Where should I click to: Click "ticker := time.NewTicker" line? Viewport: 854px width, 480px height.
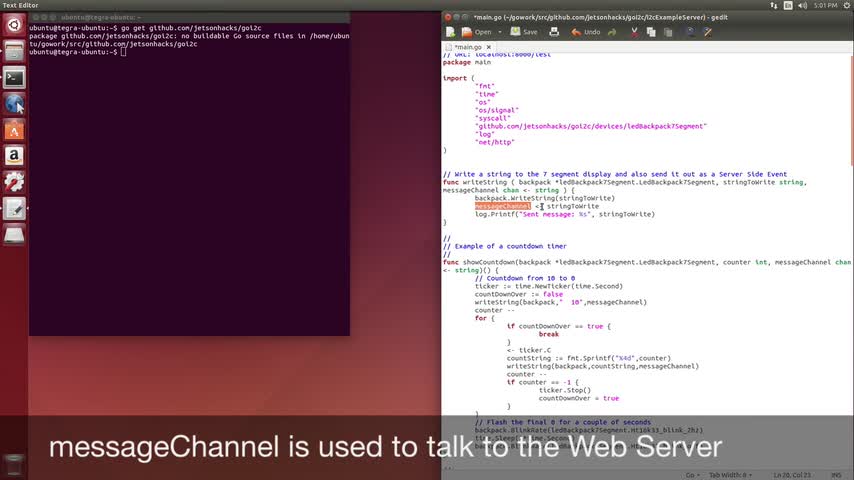(548, 286)
